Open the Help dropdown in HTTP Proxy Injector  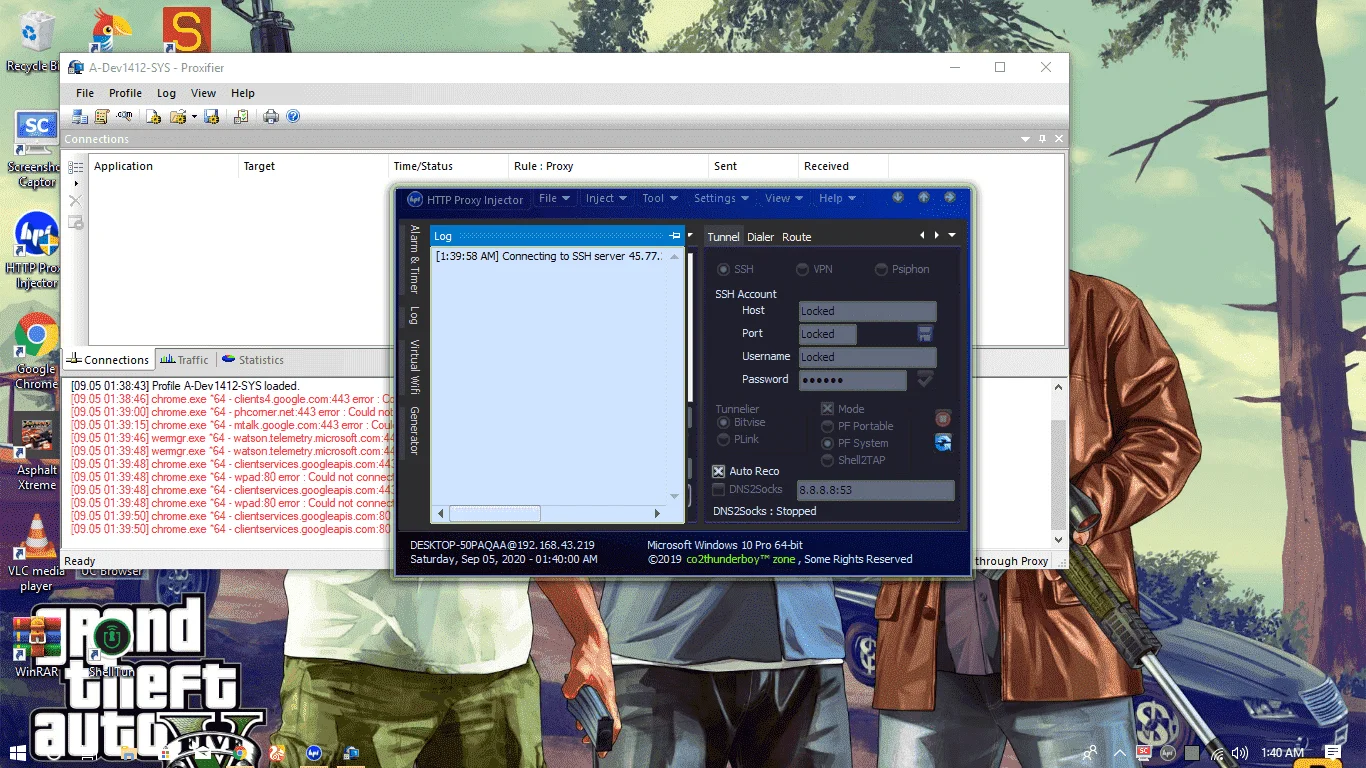point(837,198)
